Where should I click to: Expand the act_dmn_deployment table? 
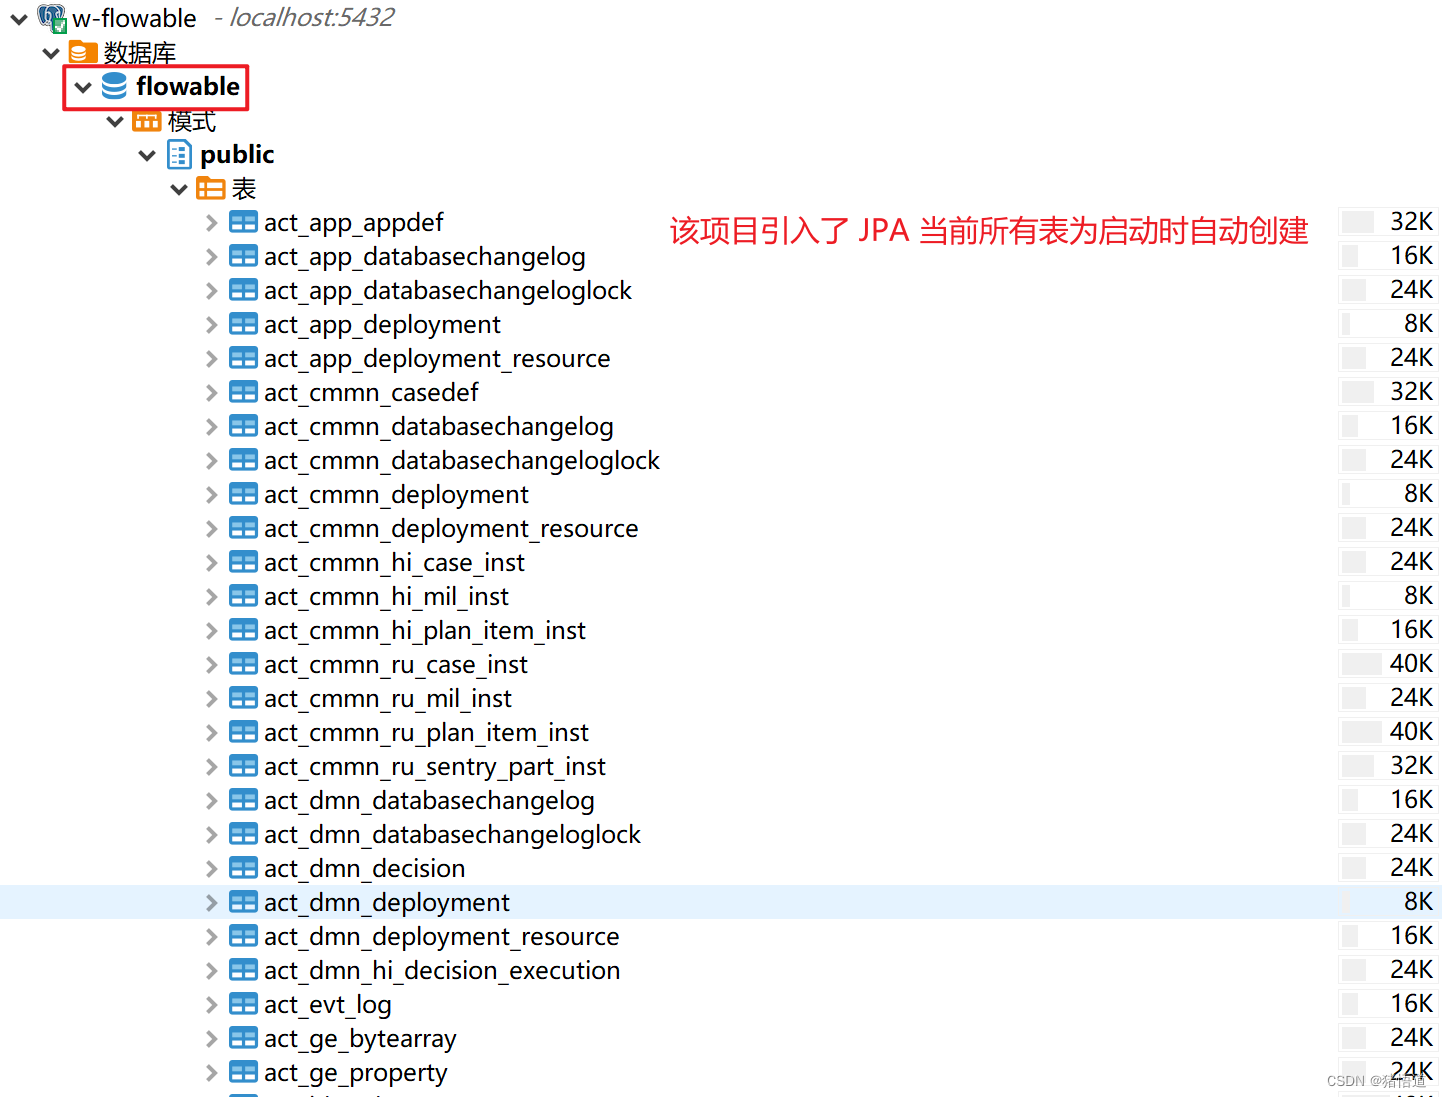tap(211, 902)
